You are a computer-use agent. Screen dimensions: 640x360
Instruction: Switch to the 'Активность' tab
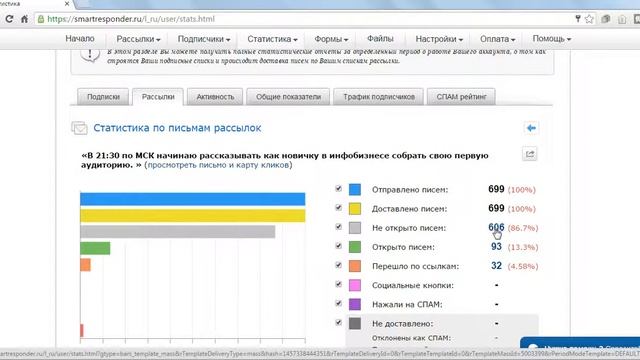click(x=215, y=97)
